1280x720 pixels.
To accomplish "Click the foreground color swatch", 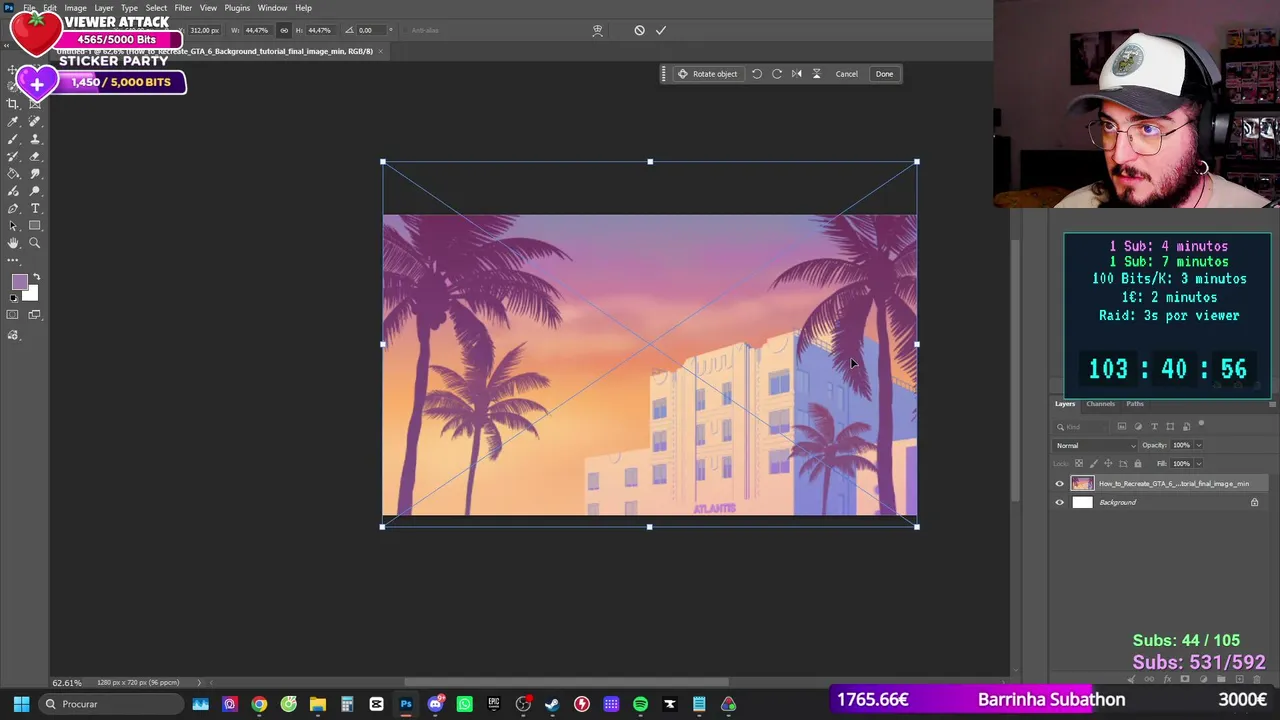I will [18, 282].
